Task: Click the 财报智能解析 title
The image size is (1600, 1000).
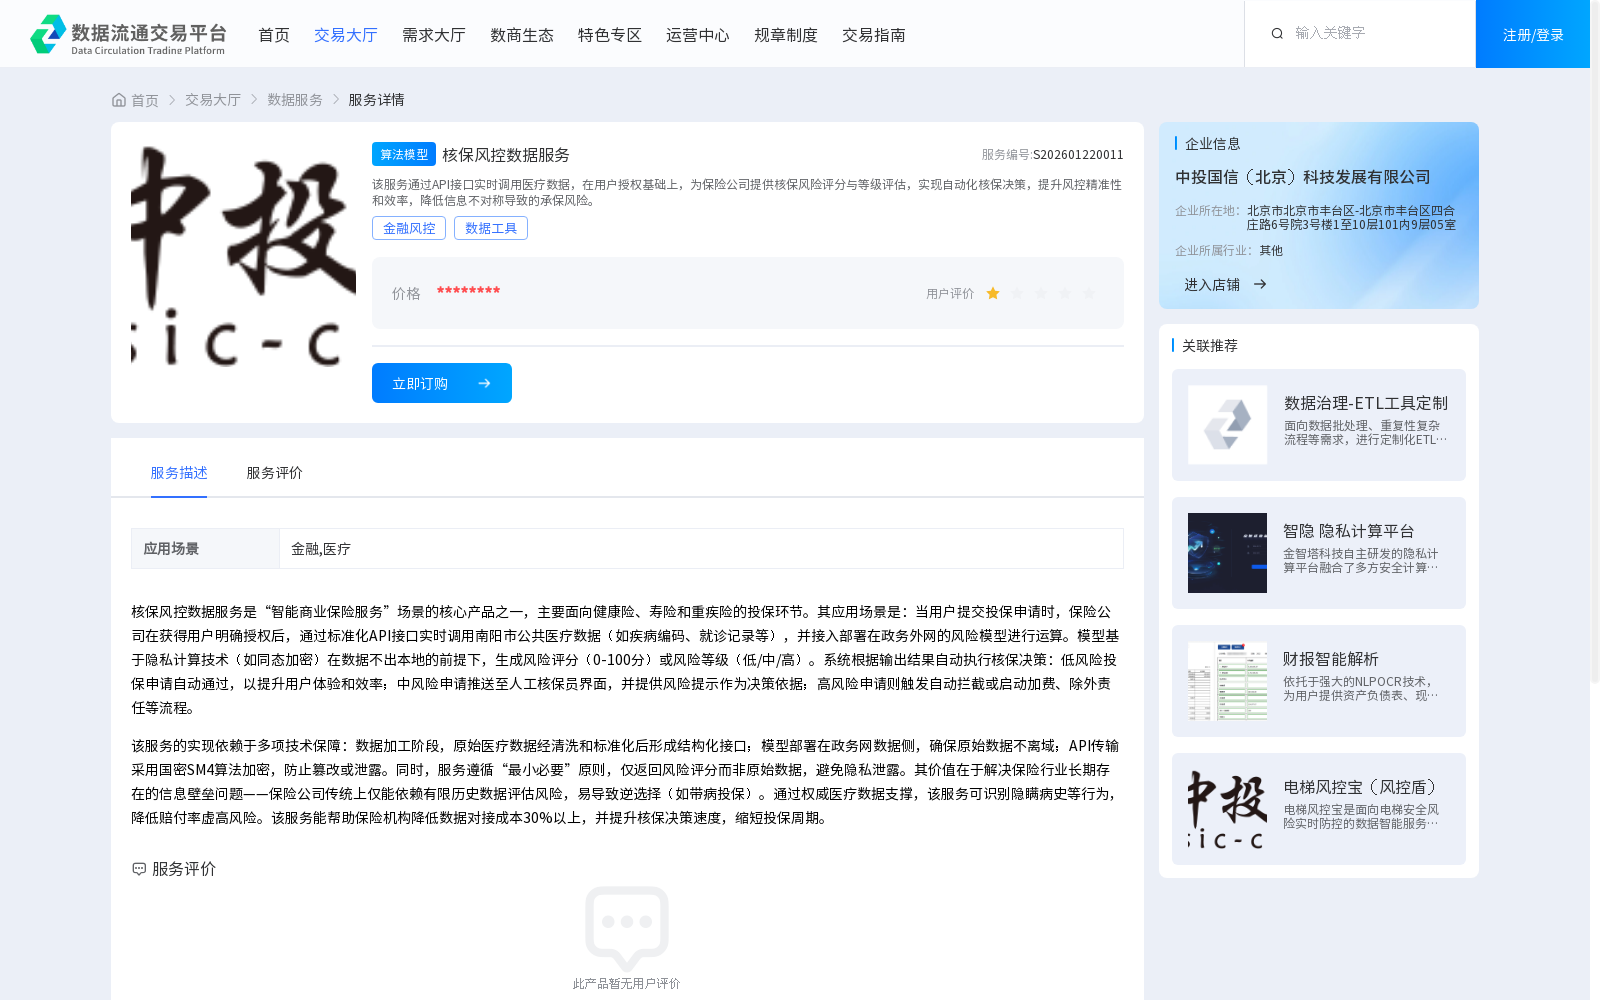Action: (1331, 659)
